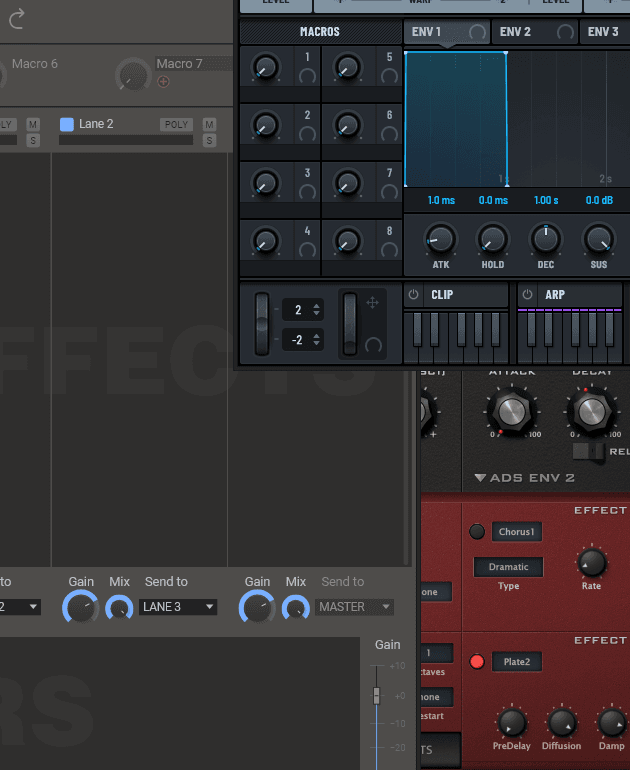Open the Plate2 effect selector
The width and height of the screenshot is (630, 770).
[517, 661]
